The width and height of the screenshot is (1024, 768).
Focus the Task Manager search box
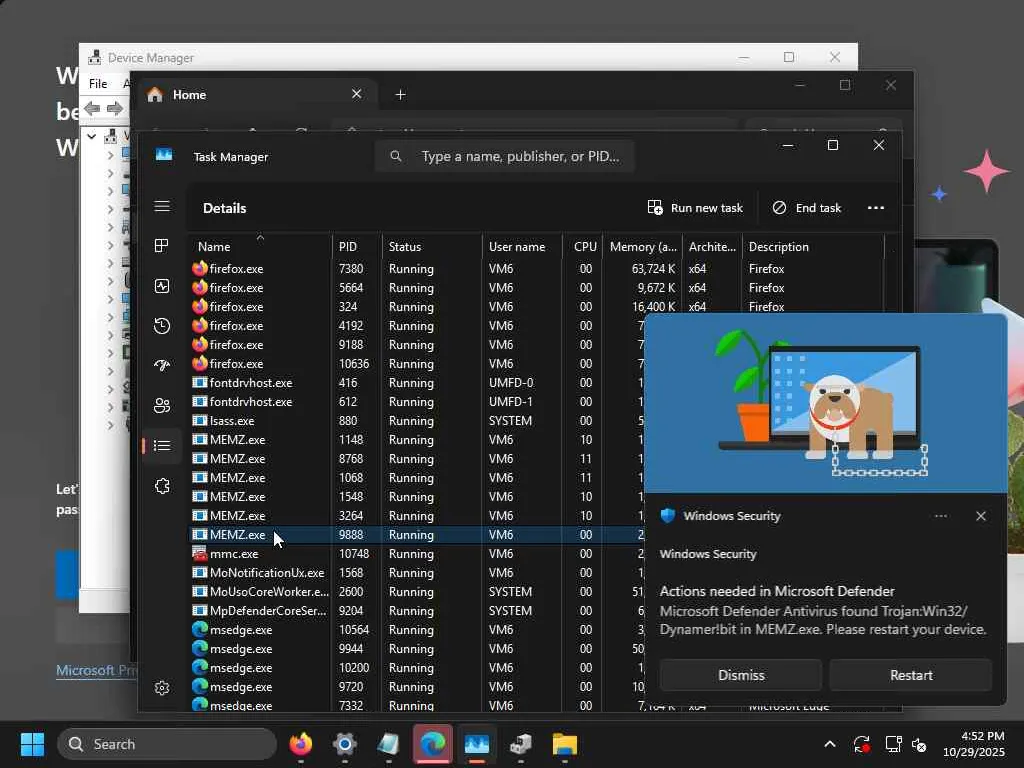coord(504,156)
